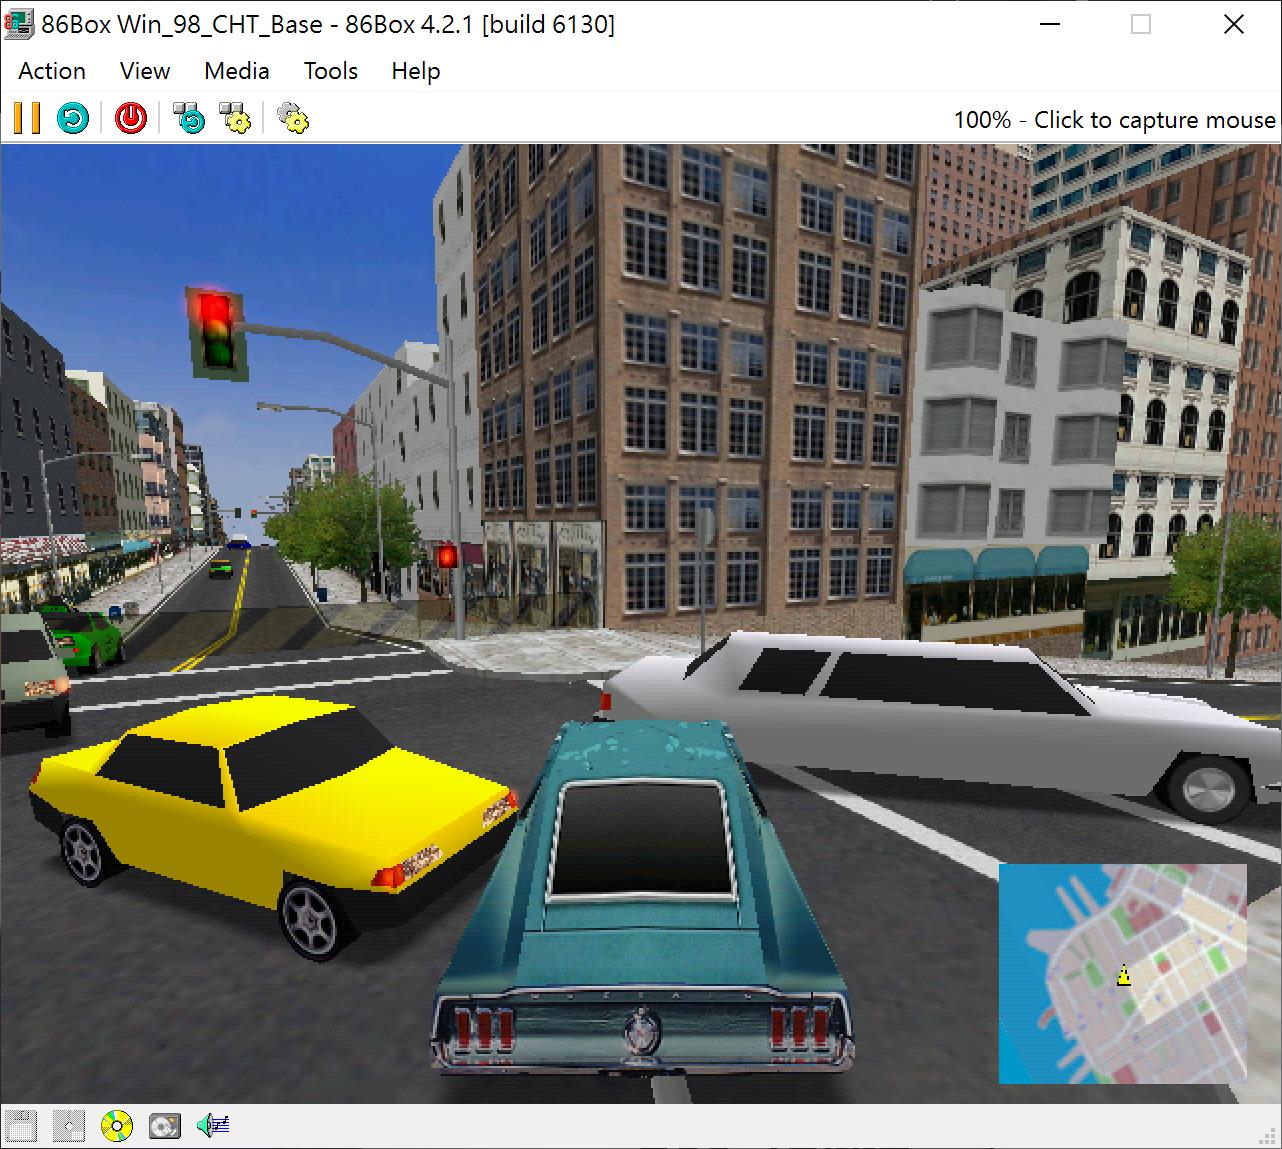The image size is (1282, 1149).
Task: Maximize the 86Box window
Action: (1141, 24)
